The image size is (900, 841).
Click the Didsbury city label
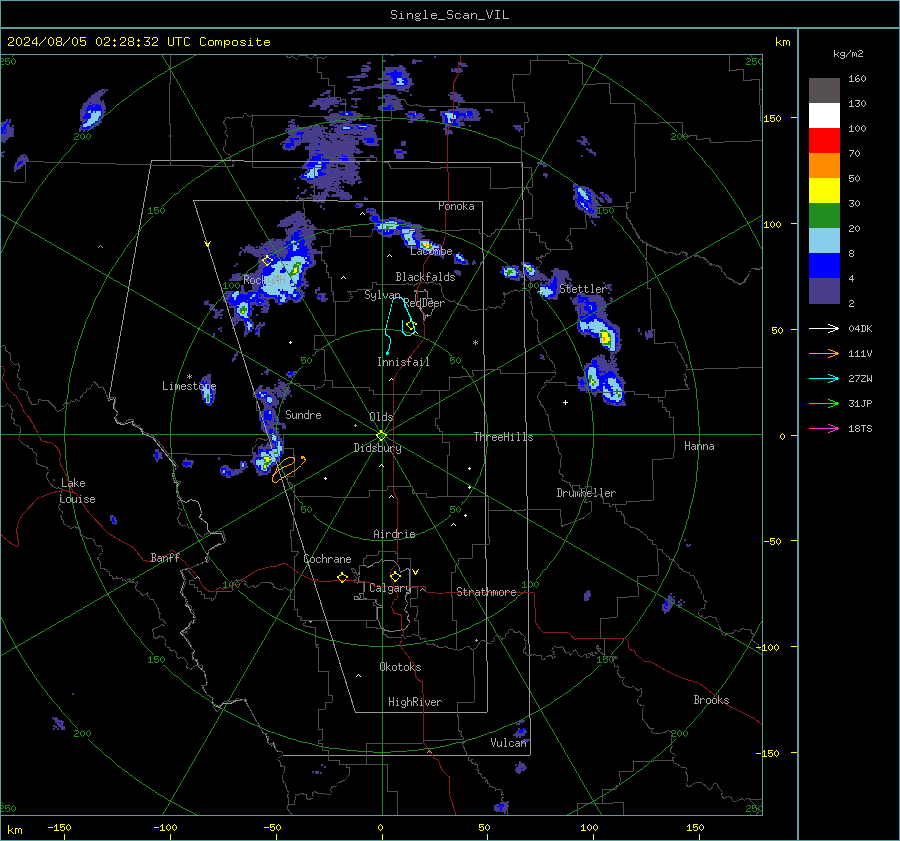377,448
